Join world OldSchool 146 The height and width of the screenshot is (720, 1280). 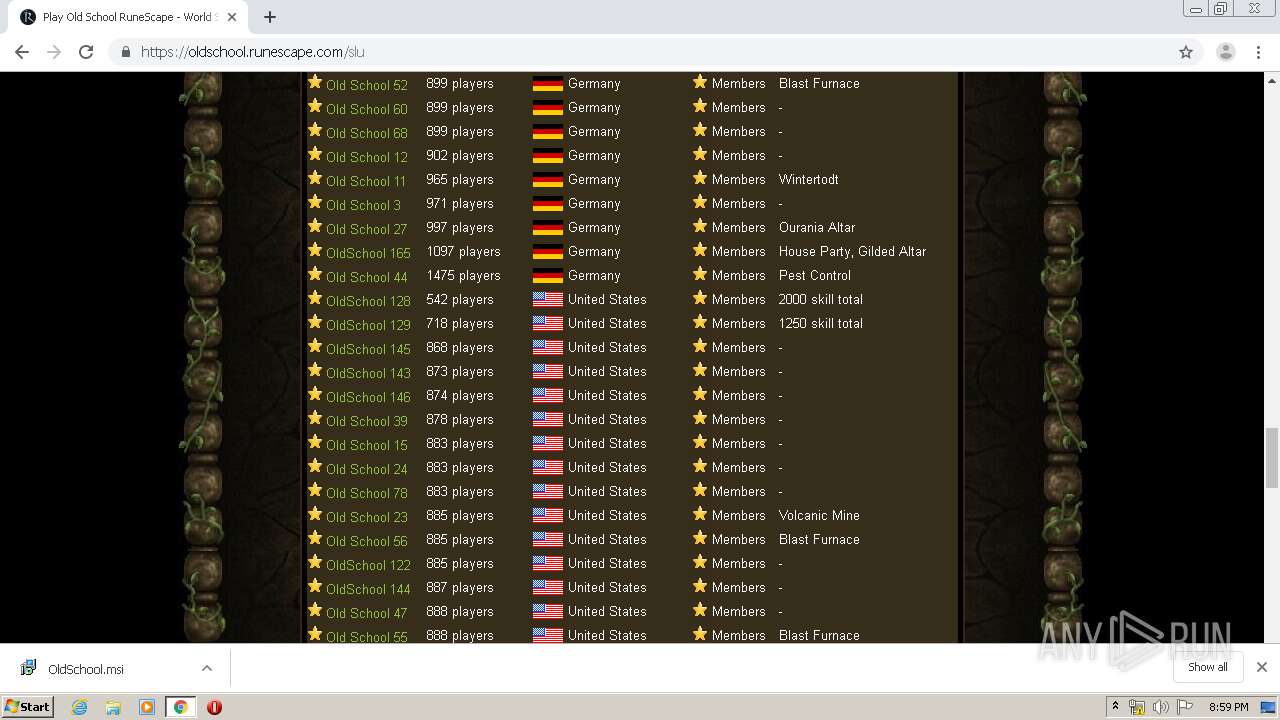(x=368, y=397)
